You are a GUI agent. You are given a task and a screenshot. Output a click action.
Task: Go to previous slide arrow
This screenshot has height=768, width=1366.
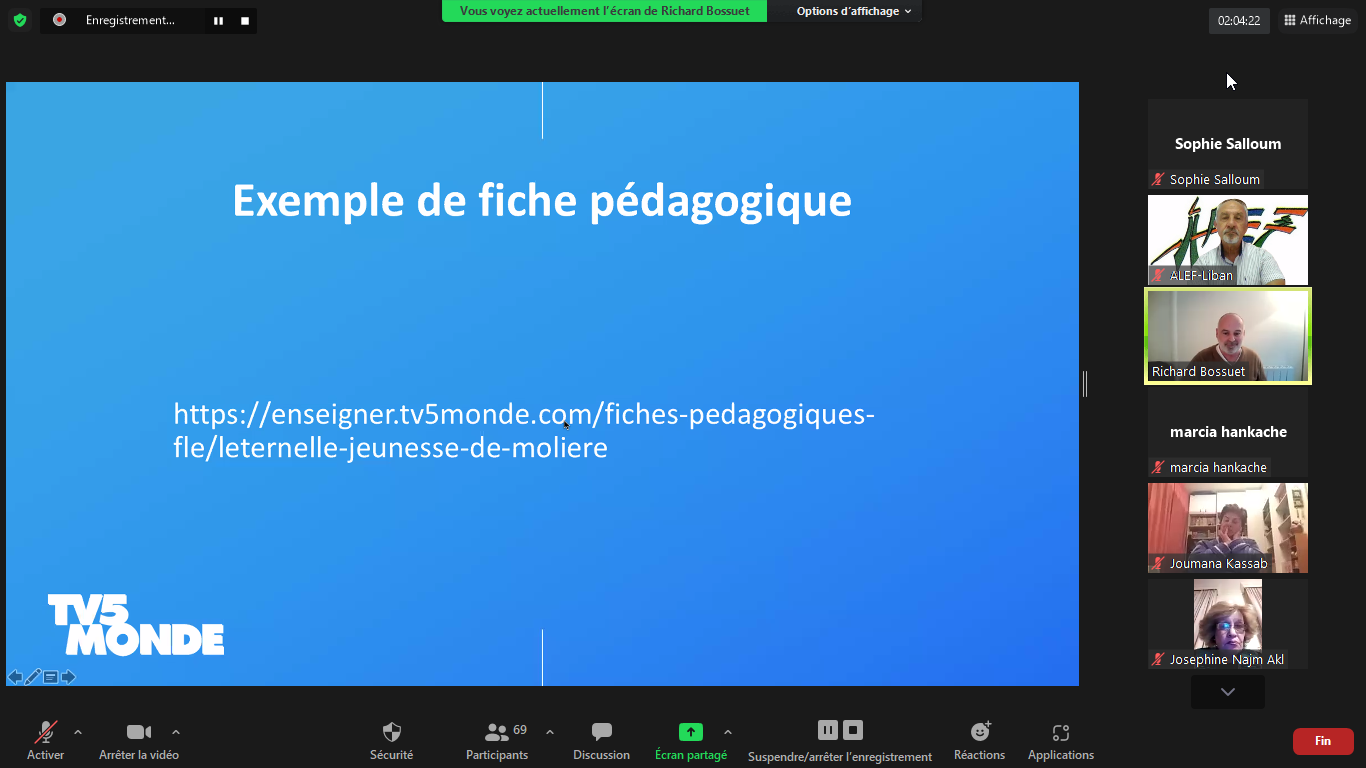[x=15, y=677]
